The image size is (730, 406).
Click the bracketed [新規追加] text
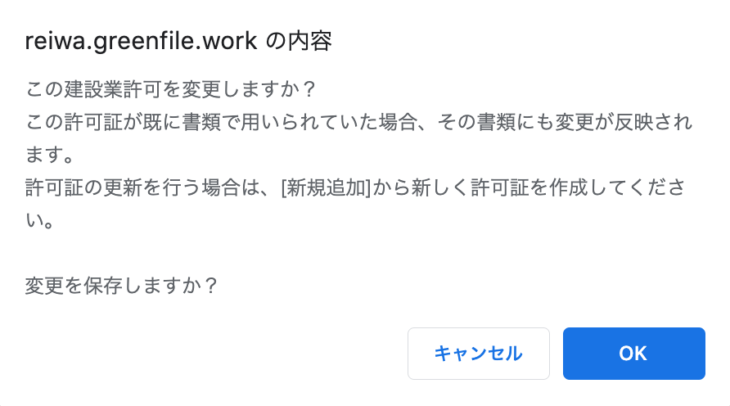pyautogui.click(x=326, y=188)
